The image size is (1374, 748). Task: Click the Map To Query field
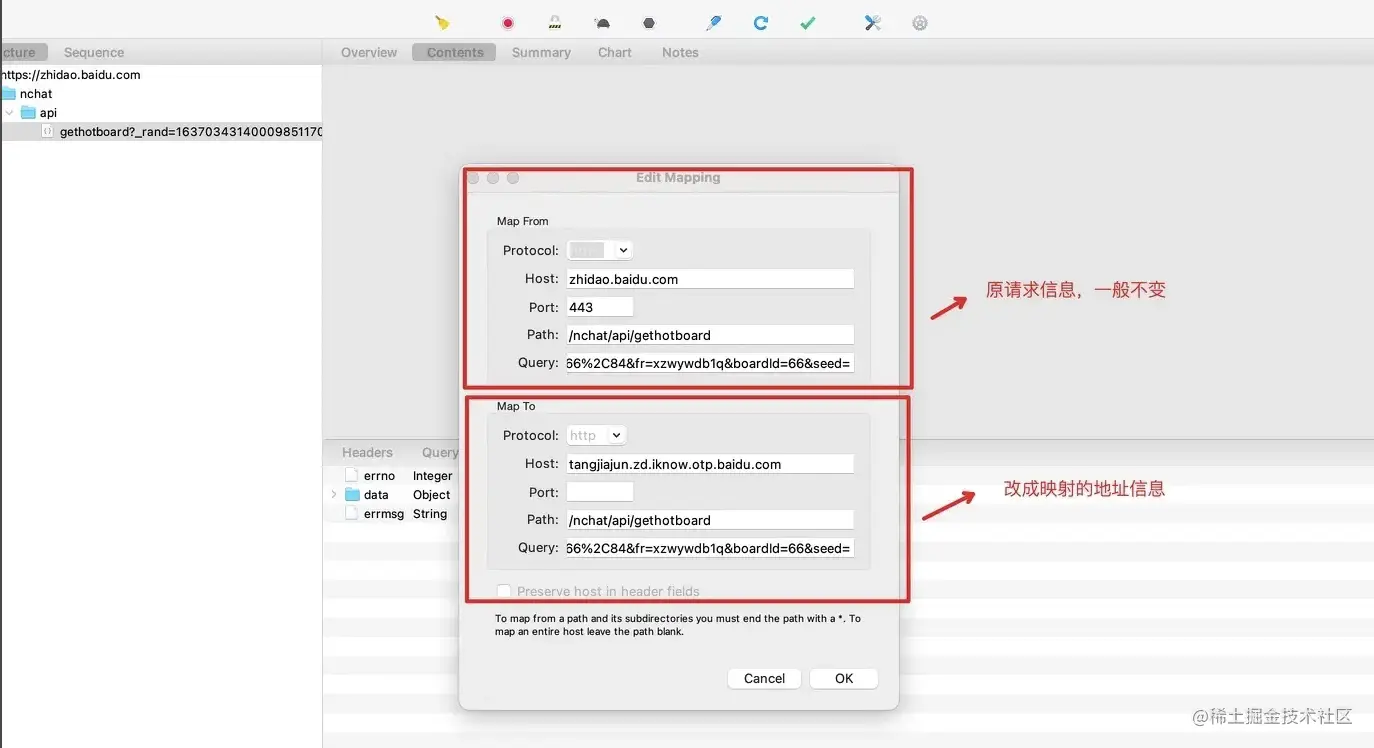pos(710,548)
